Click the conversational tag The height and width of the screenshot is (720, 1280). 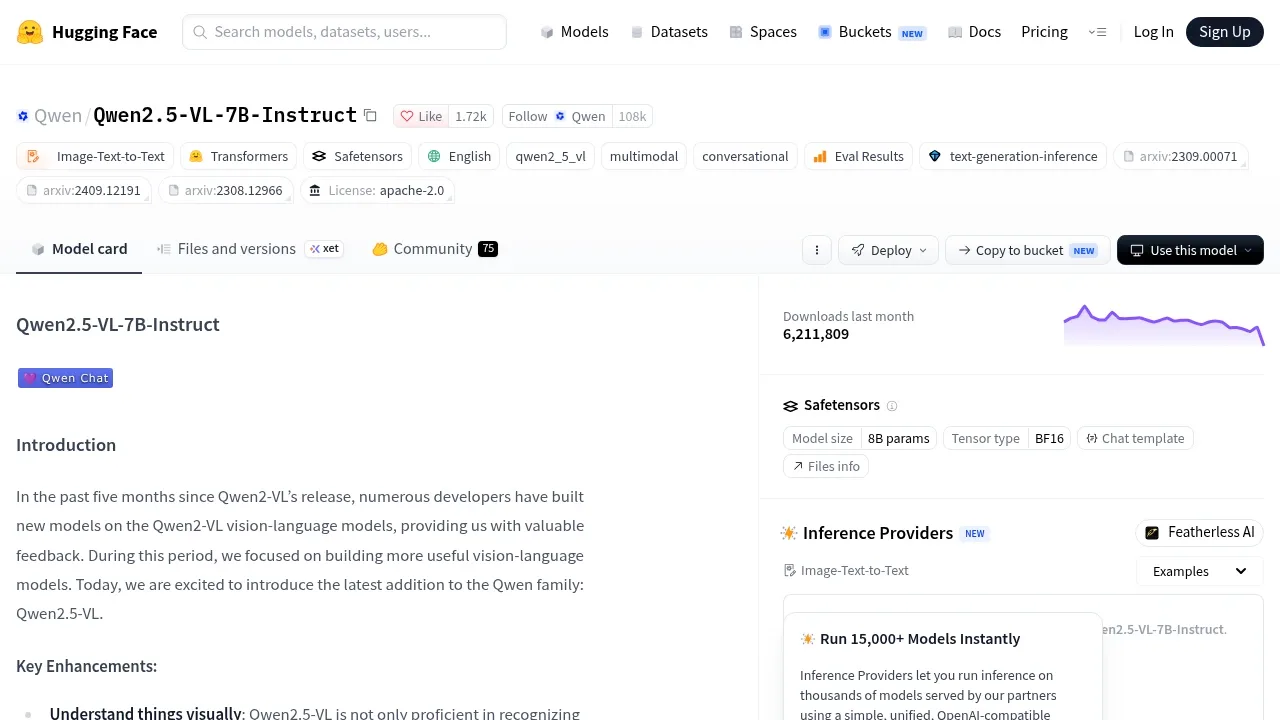point(745,156)
